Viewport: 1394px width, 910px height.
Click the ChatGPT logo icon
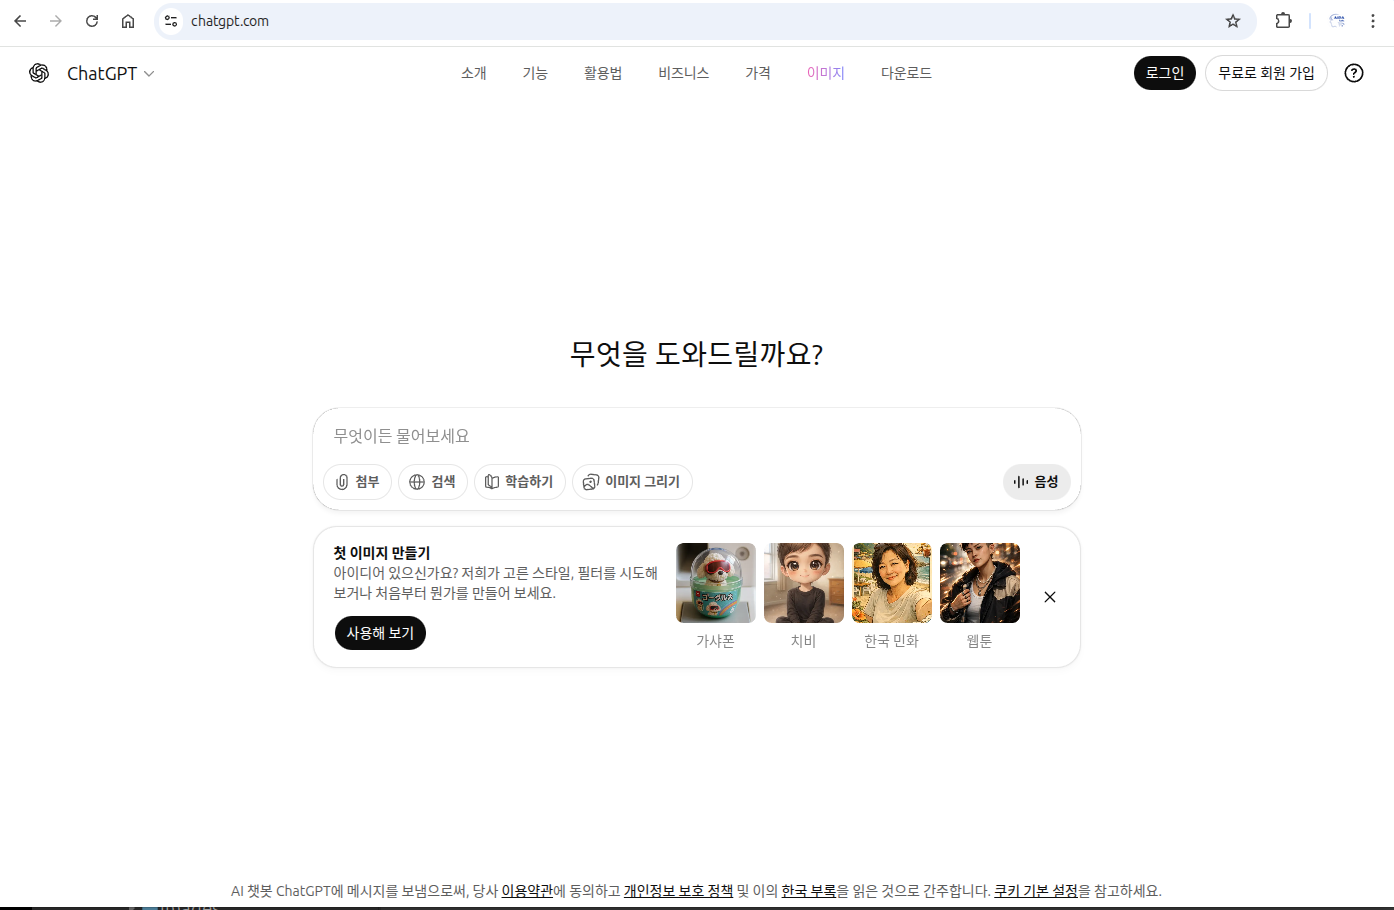click(39, 73)
